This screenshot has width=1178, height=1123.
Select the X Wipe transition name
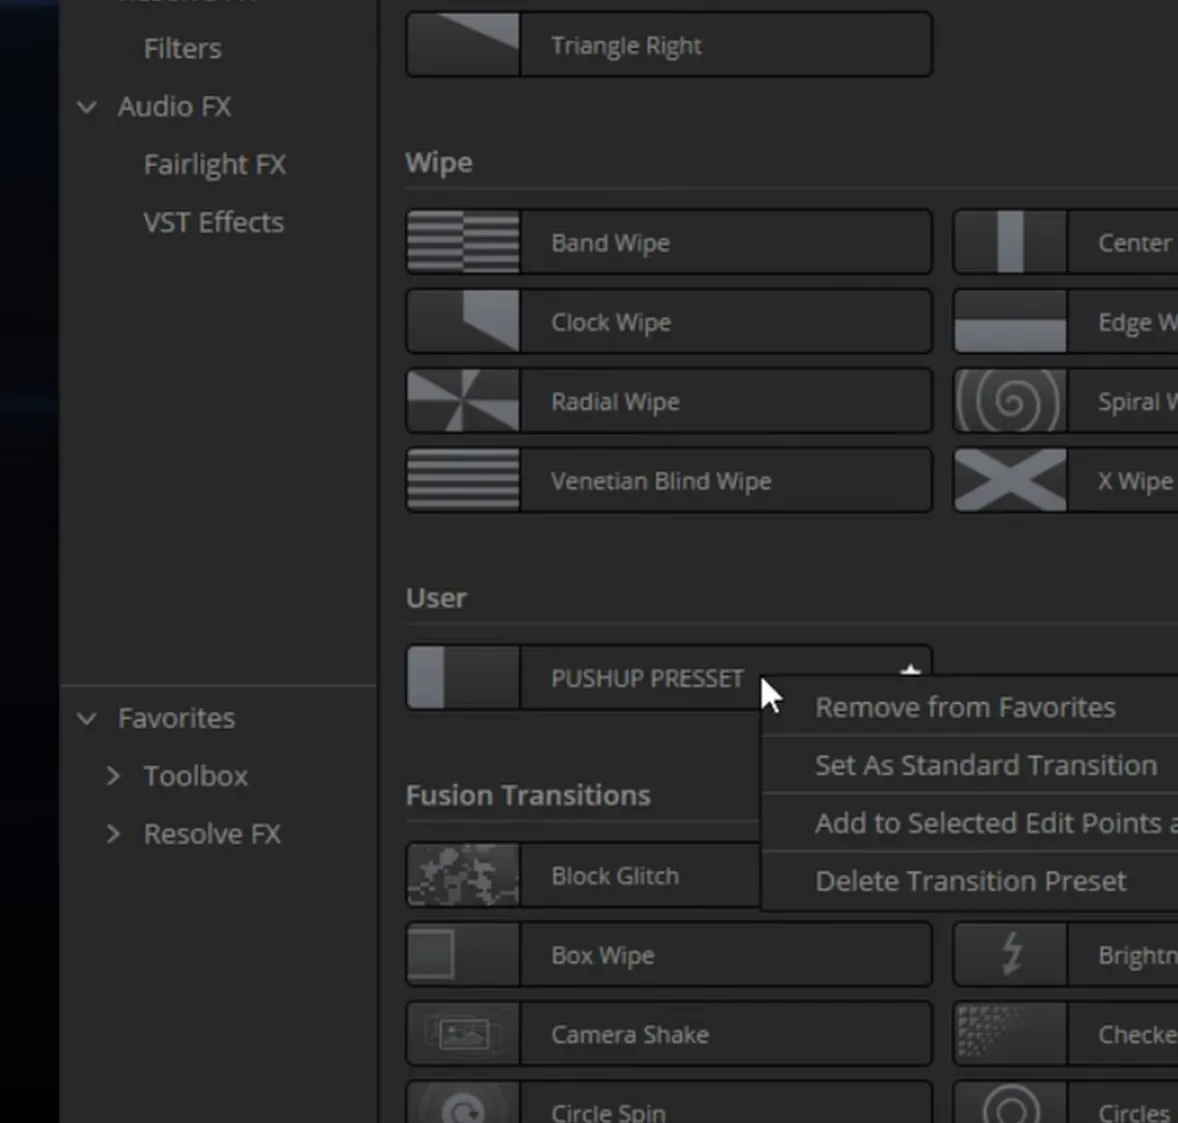(1135, 481)
